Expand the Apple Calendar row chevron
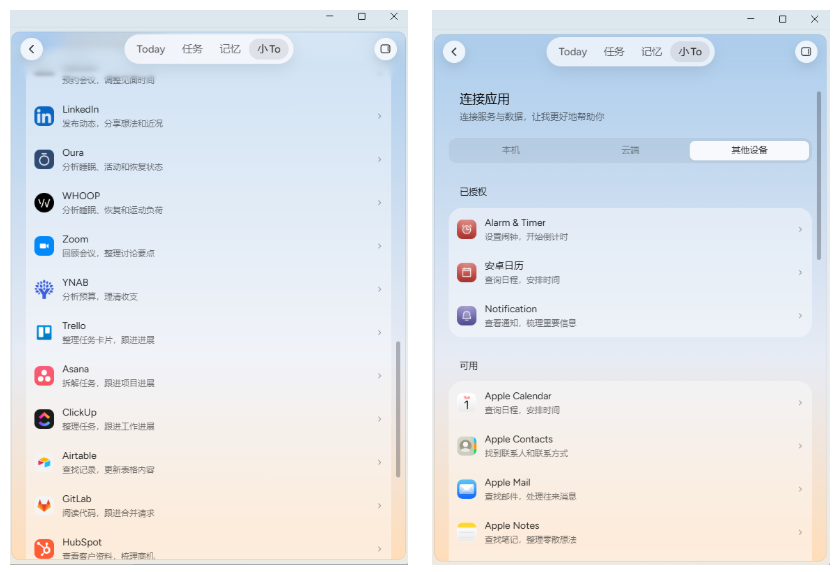 [x=800, y=403]
